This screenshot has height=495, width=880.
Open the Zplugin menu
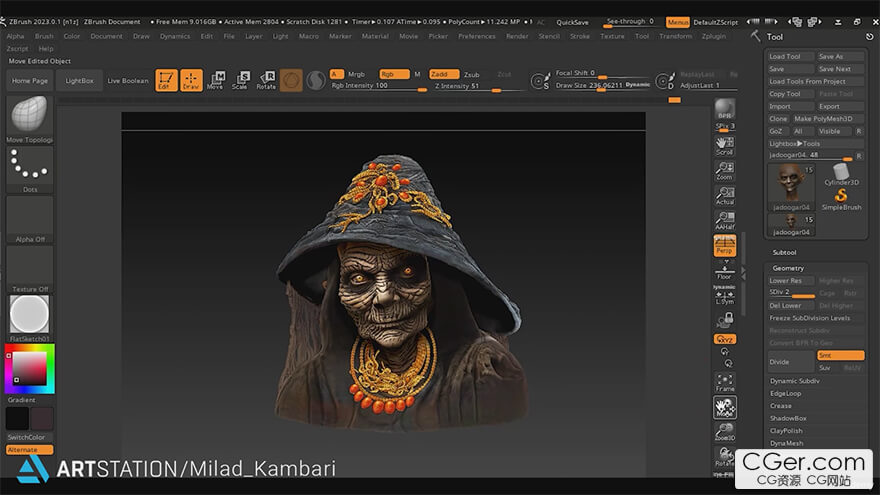point(713,36)
